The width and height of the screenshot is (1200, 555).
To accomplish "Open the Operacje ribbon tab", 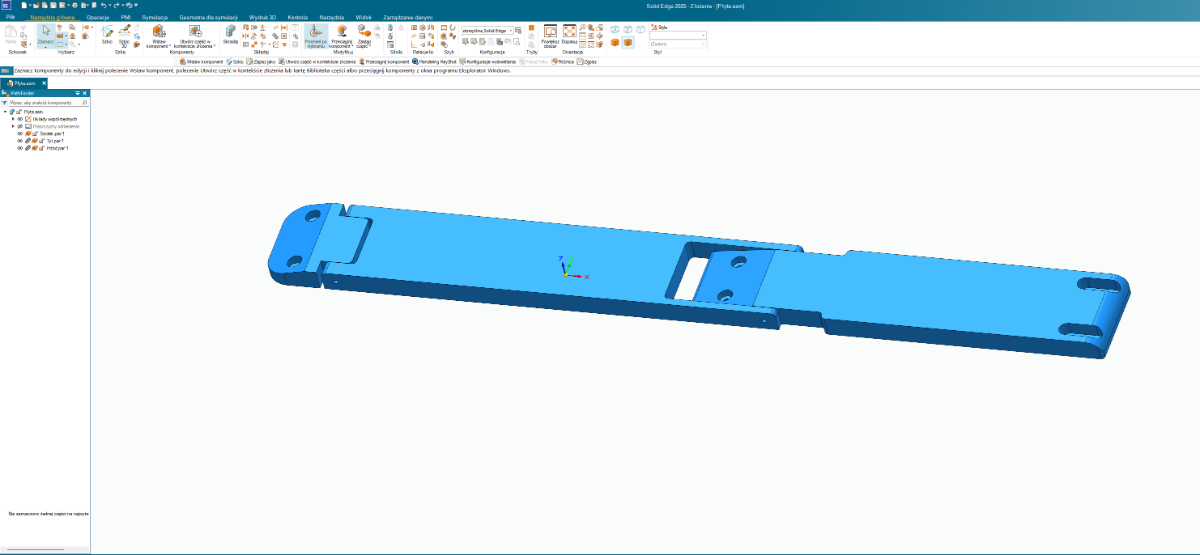I will point(98,18).
